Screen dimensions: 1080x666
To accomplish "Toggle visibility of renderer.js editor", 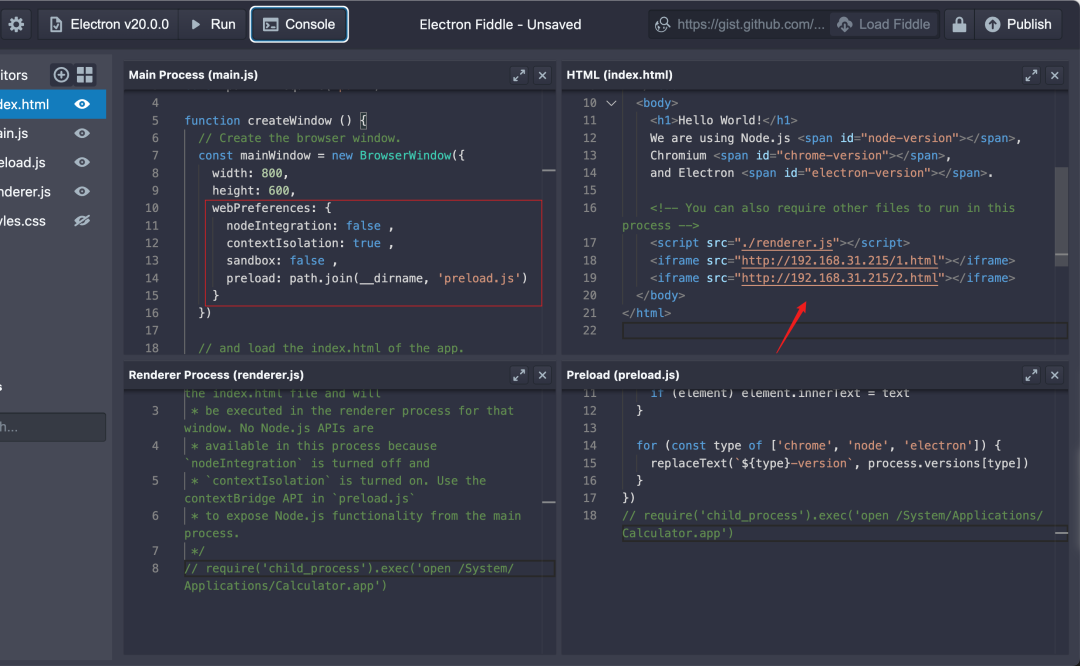I will click(x=82, y=191).
